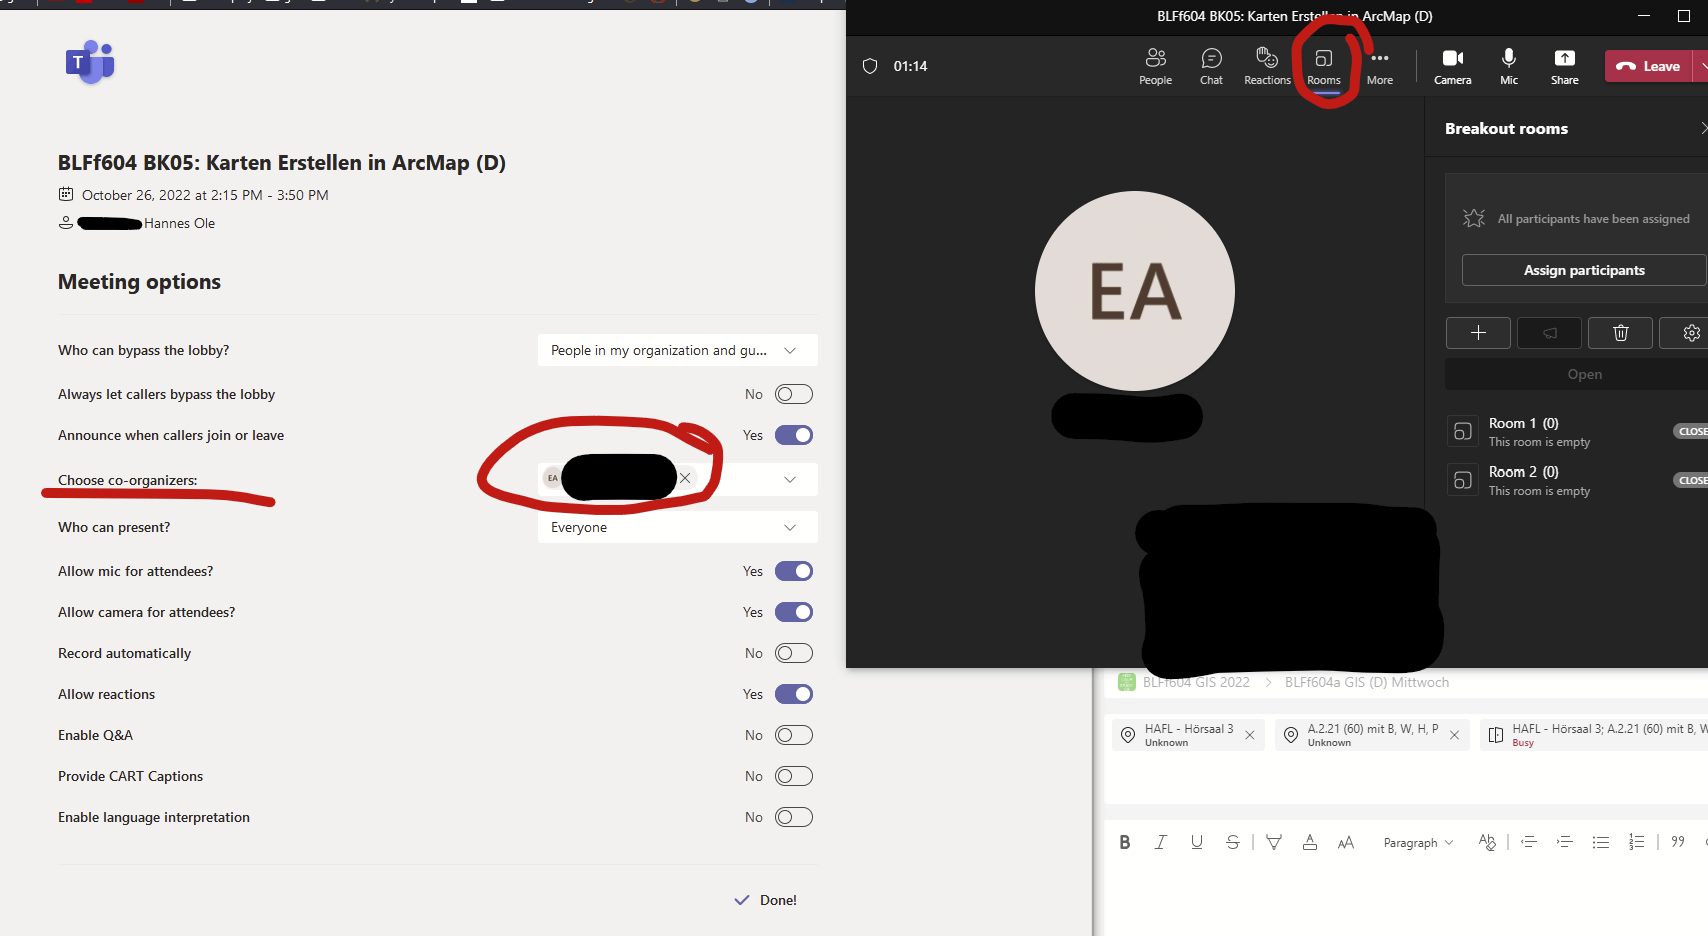This screenshot has width=1708, height=936.
Task: Open the People panel in meeting toolbar
Action: tap(1155, 66)
